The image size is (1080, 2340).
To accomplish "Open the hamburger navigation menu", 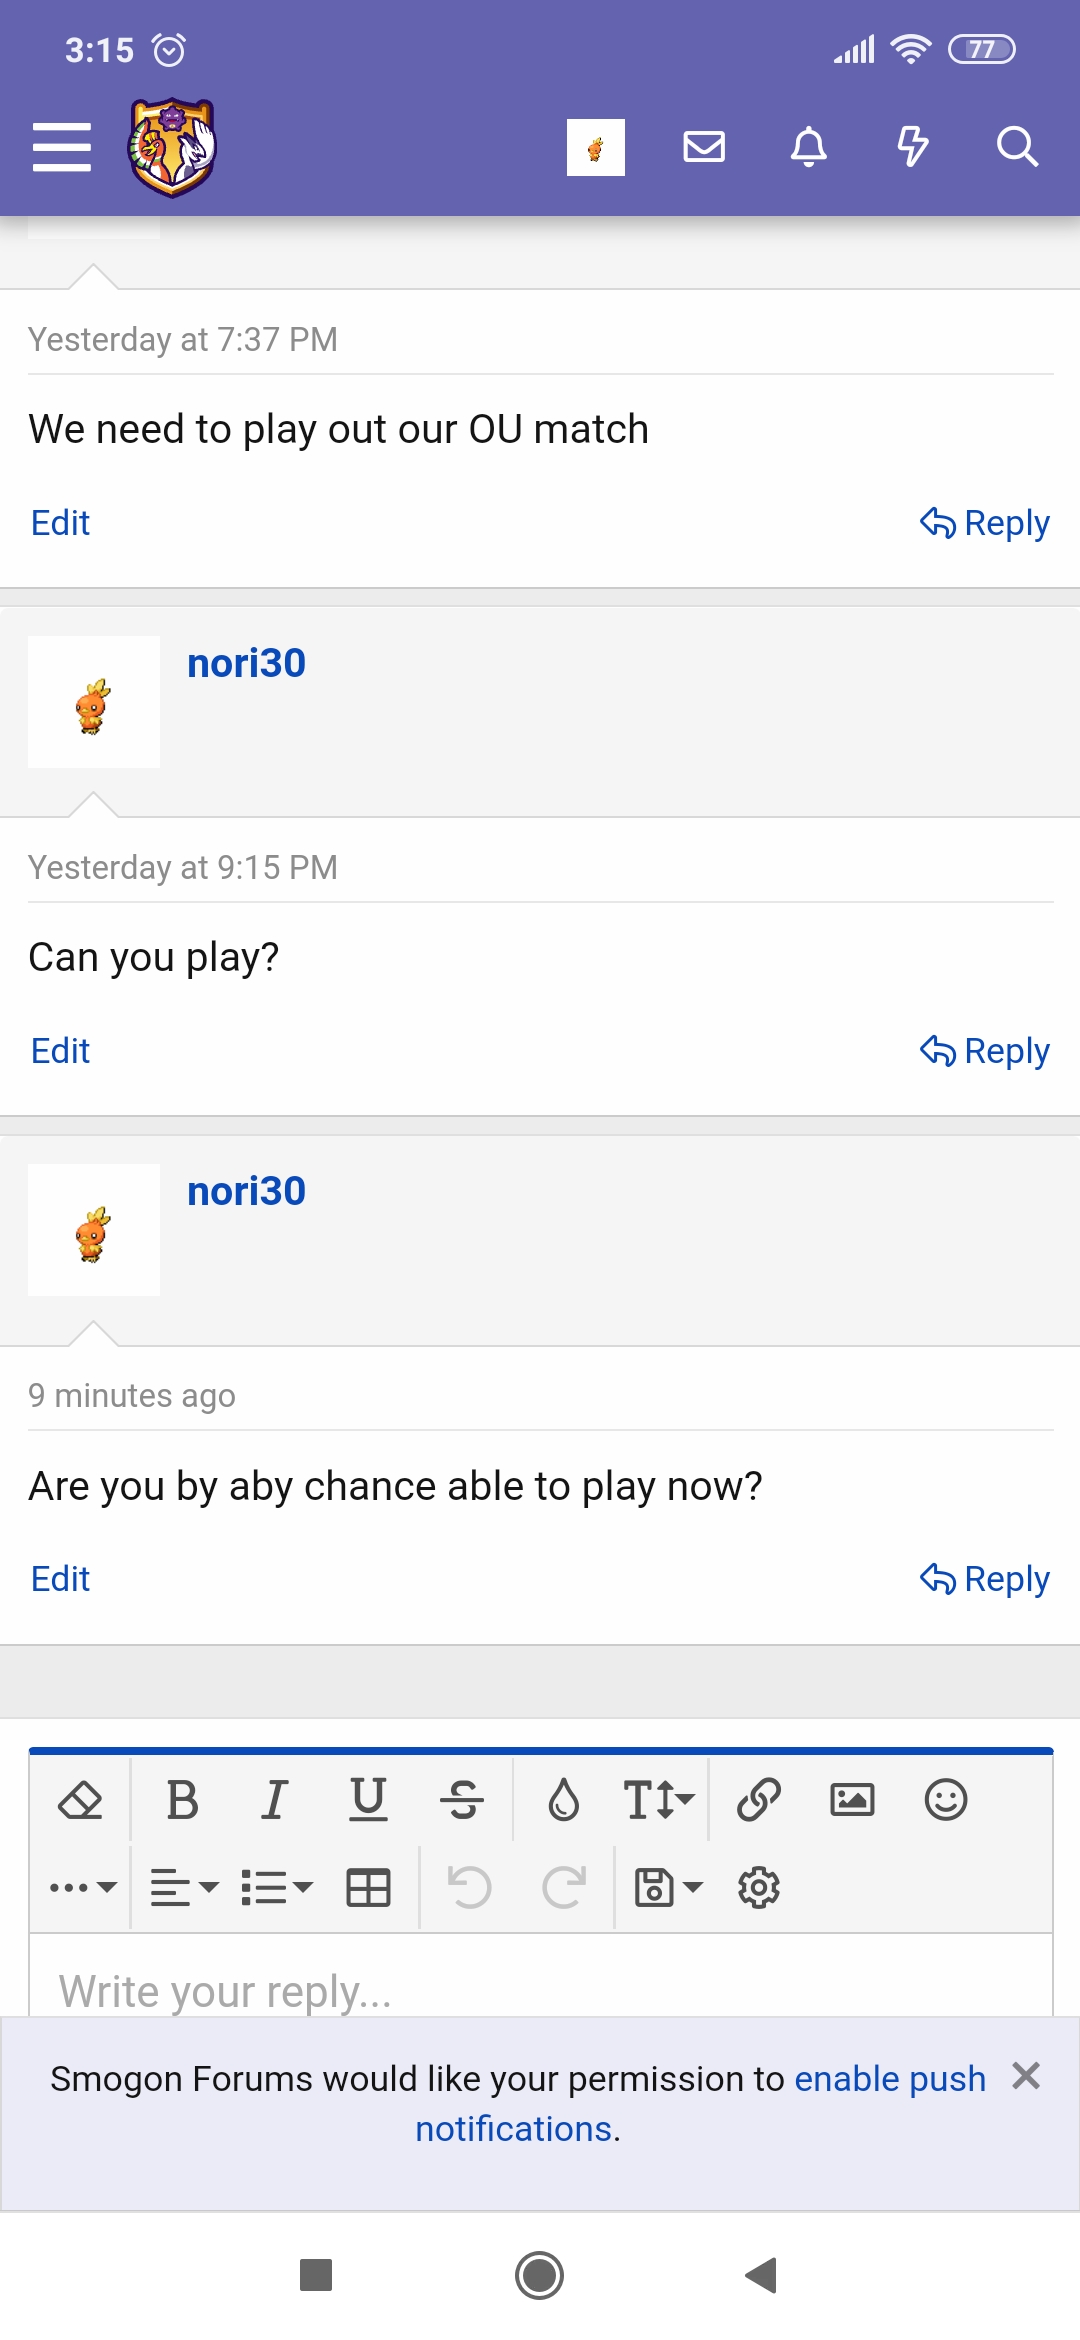I will point(62,147).
